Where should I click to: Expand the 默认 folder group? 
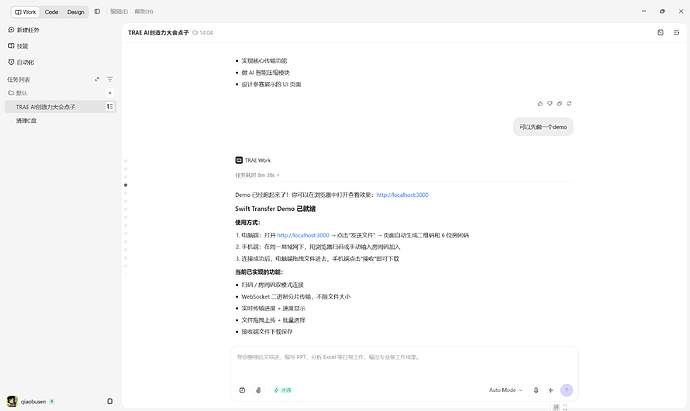click(18, 93)
